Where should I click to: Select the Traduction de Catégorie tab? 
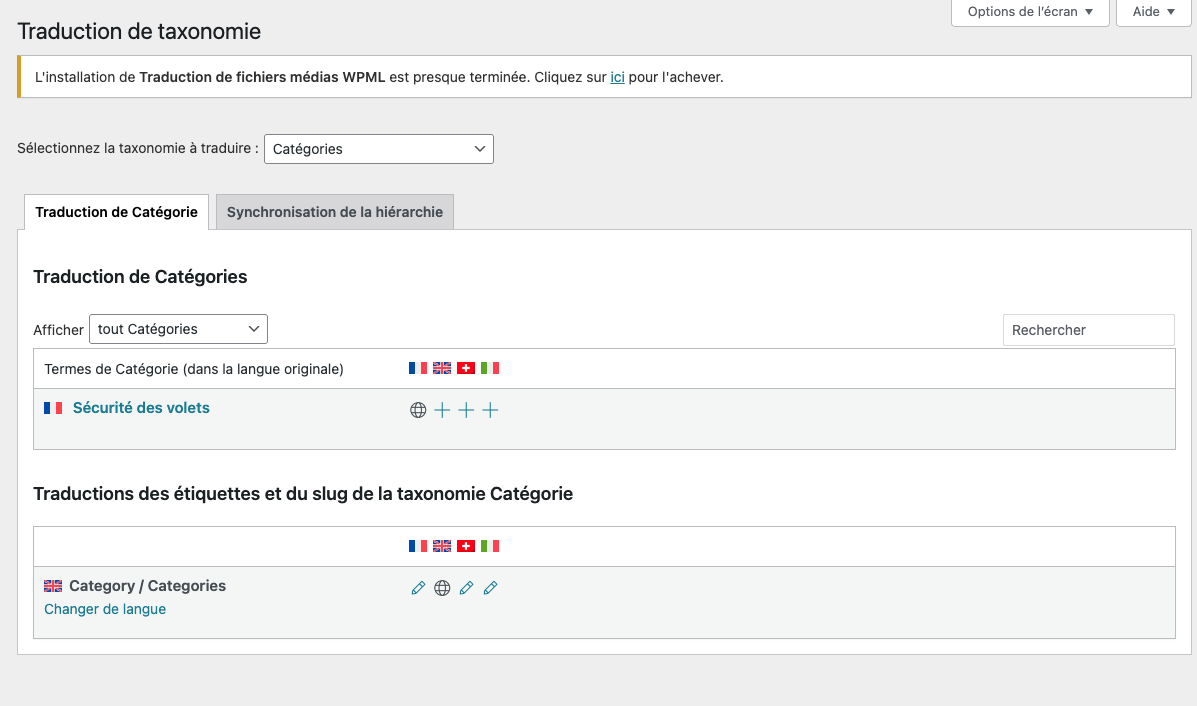tap(116, 212)
